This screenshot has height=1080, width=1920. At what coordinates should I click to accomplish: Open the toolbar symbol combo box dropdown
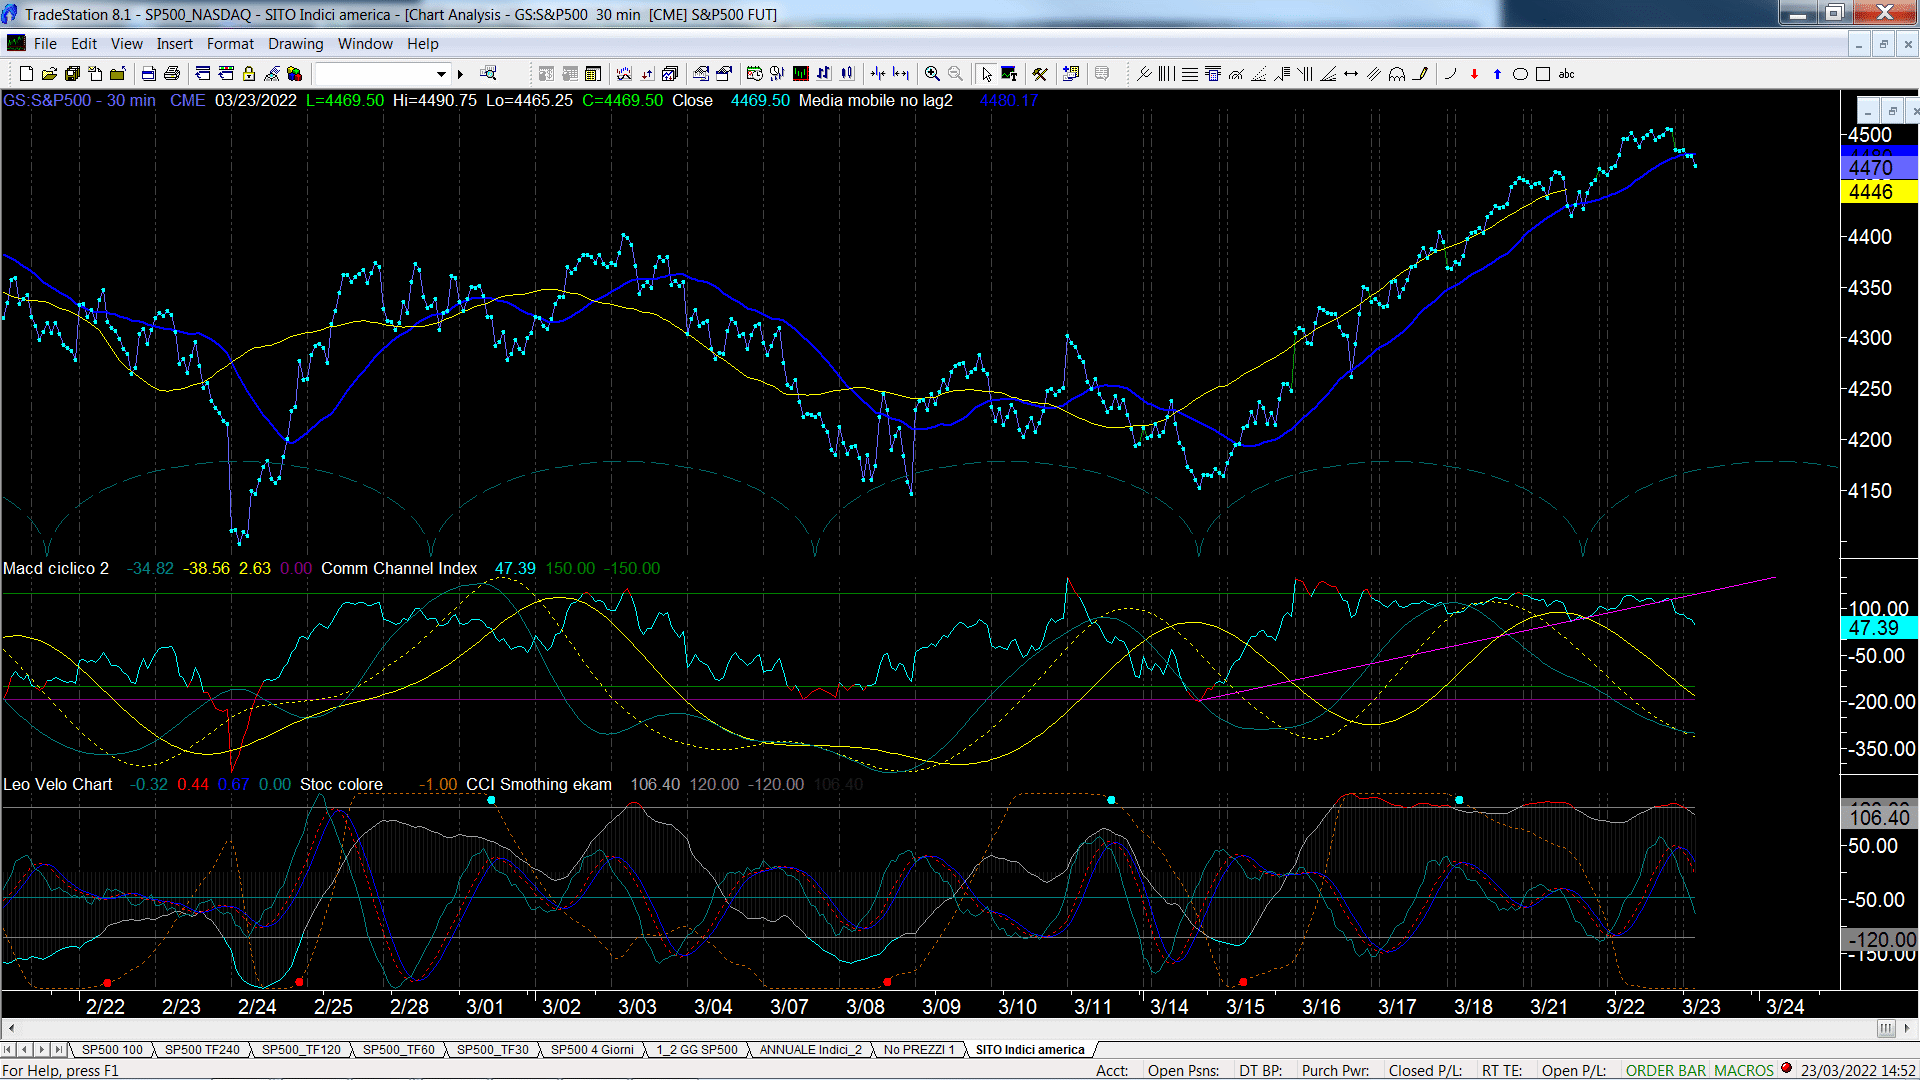[441, 74]
